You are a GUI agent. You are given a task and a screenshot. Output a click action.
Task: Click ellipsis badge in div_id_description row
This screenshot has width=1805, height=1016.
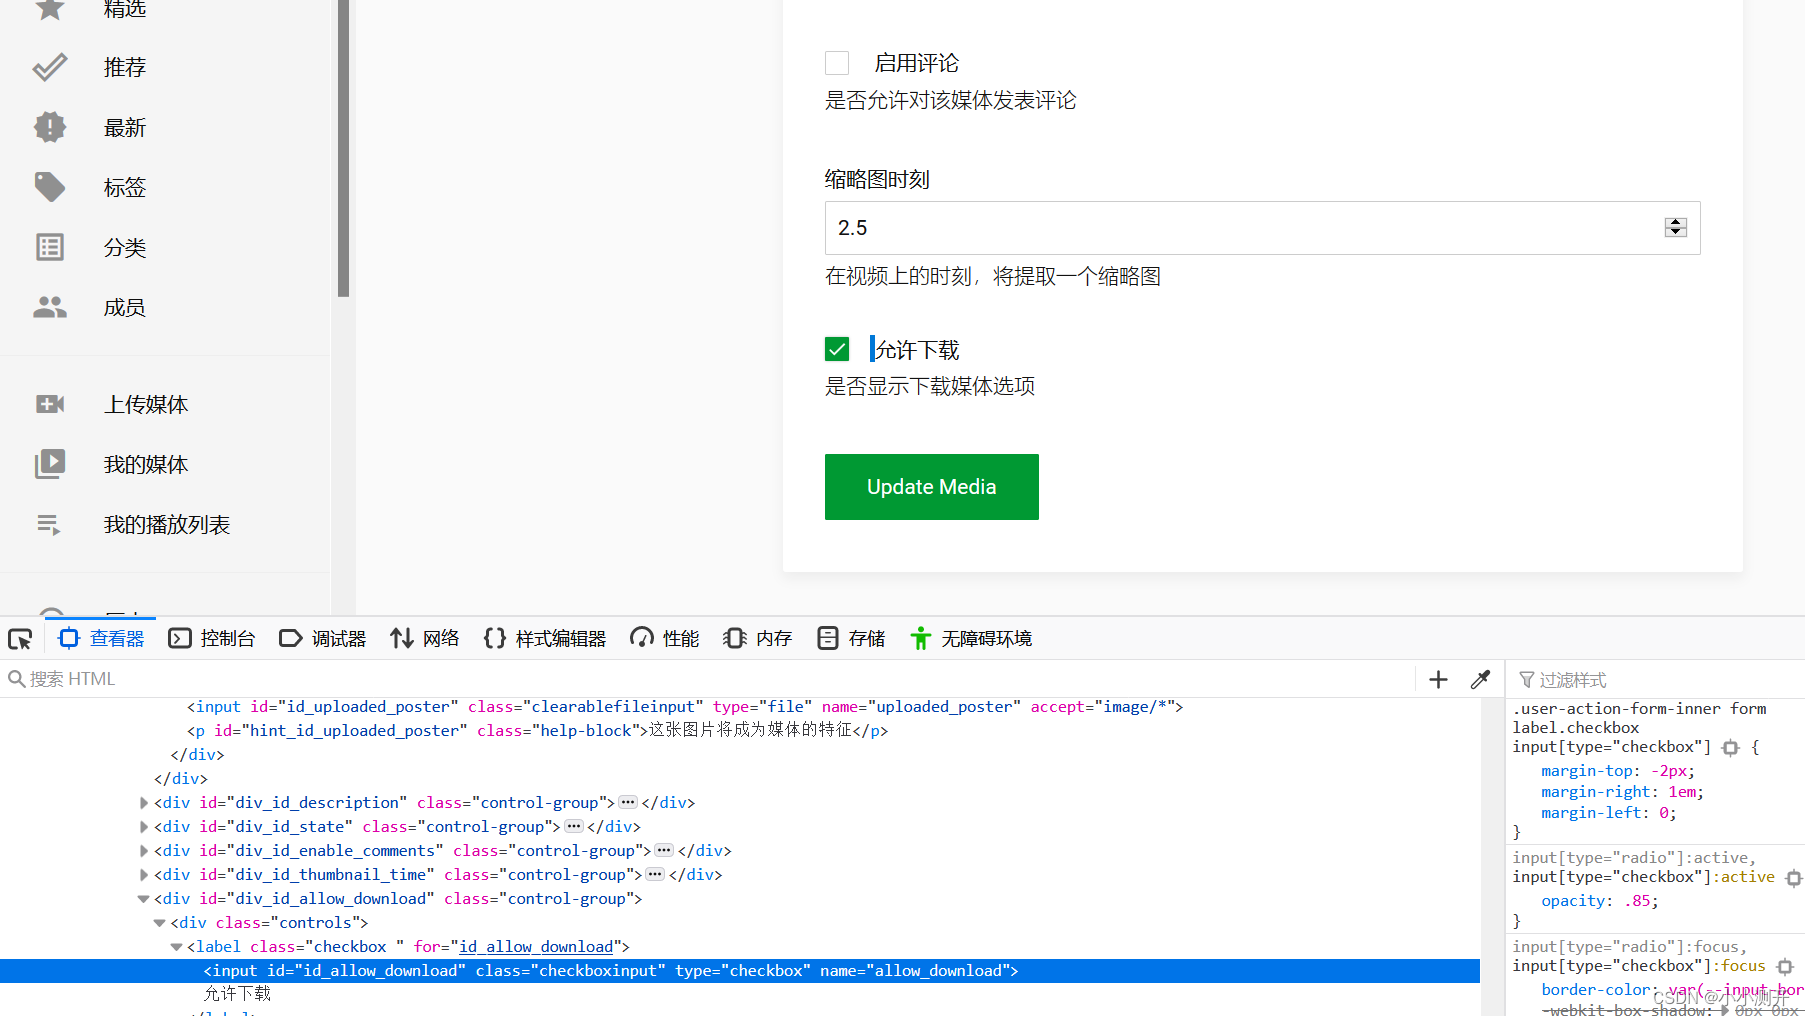[x=628, y=802]
